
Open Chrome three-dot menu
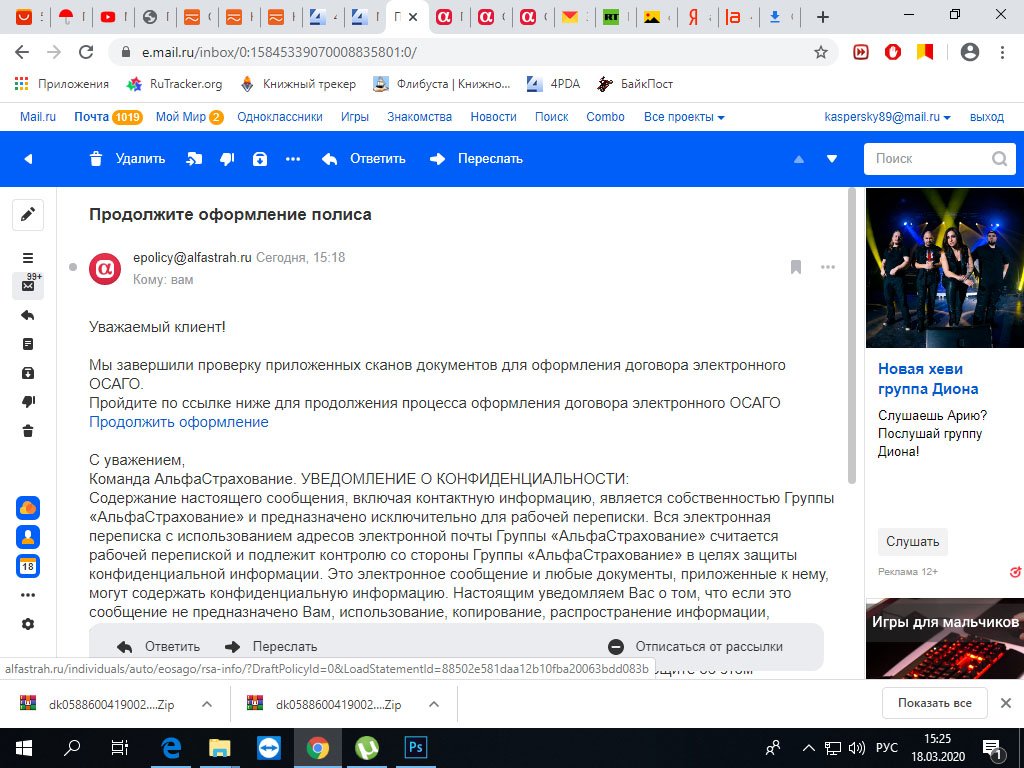tap(1002, 52)
